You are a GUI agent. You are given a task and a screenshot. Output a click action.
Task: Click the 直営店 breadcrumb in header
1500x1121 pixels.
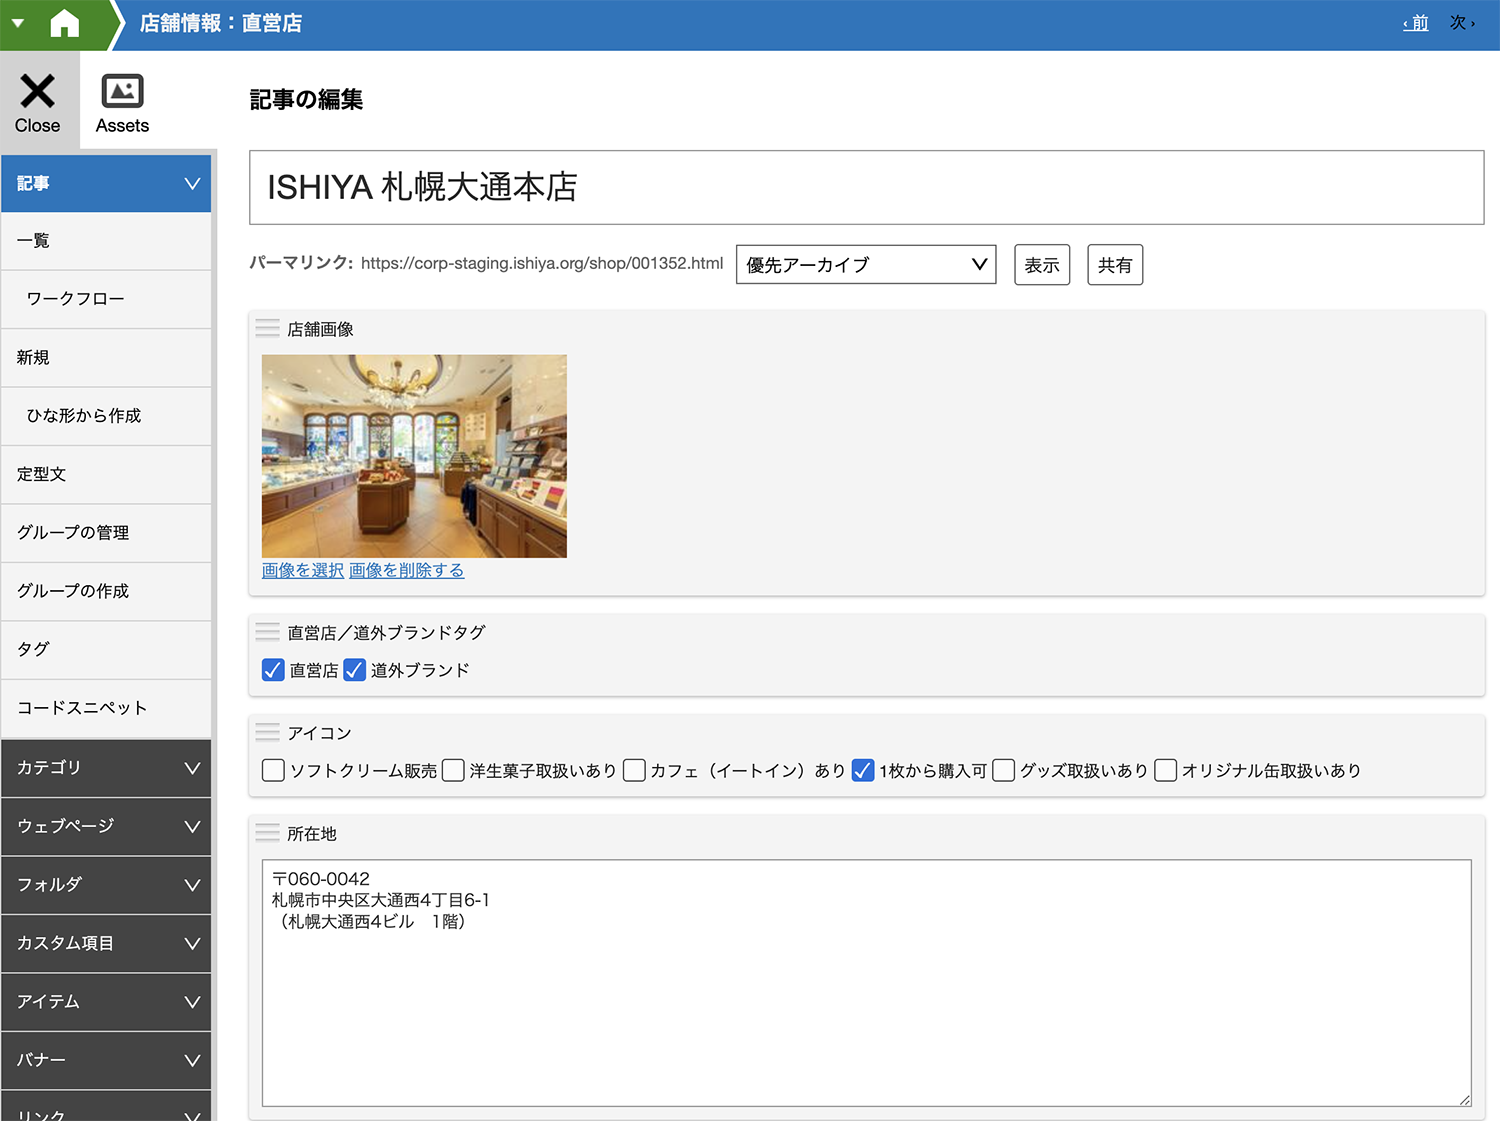(272, 23)
